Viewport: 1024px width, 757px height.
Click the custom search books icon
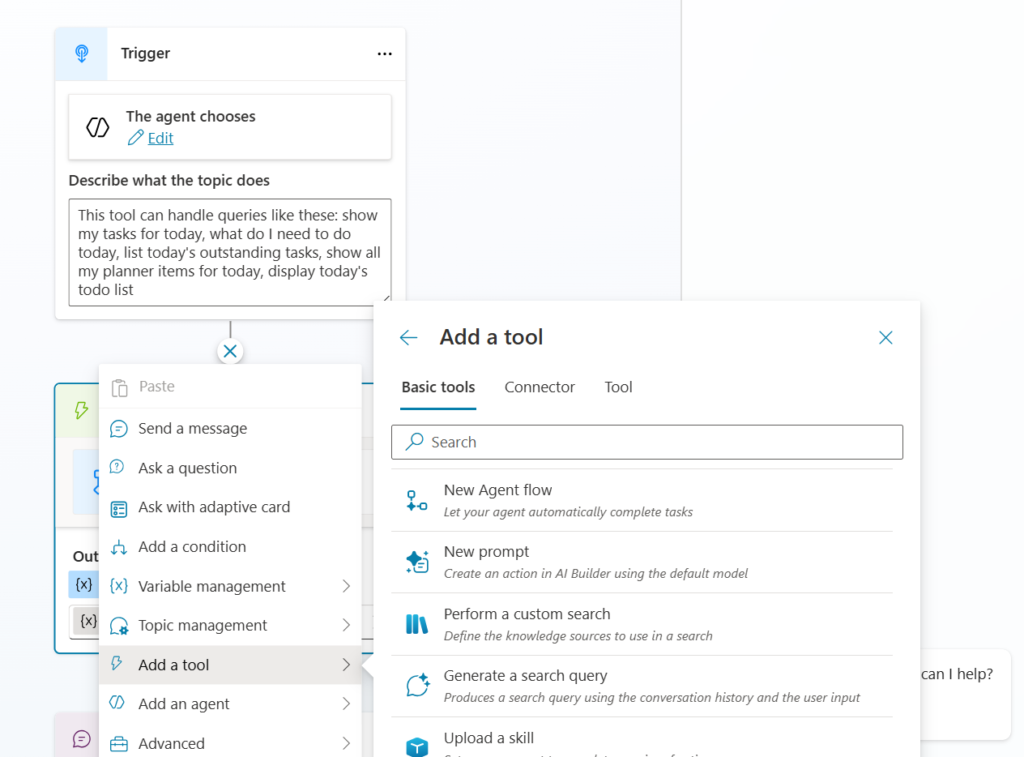(417, 624)
